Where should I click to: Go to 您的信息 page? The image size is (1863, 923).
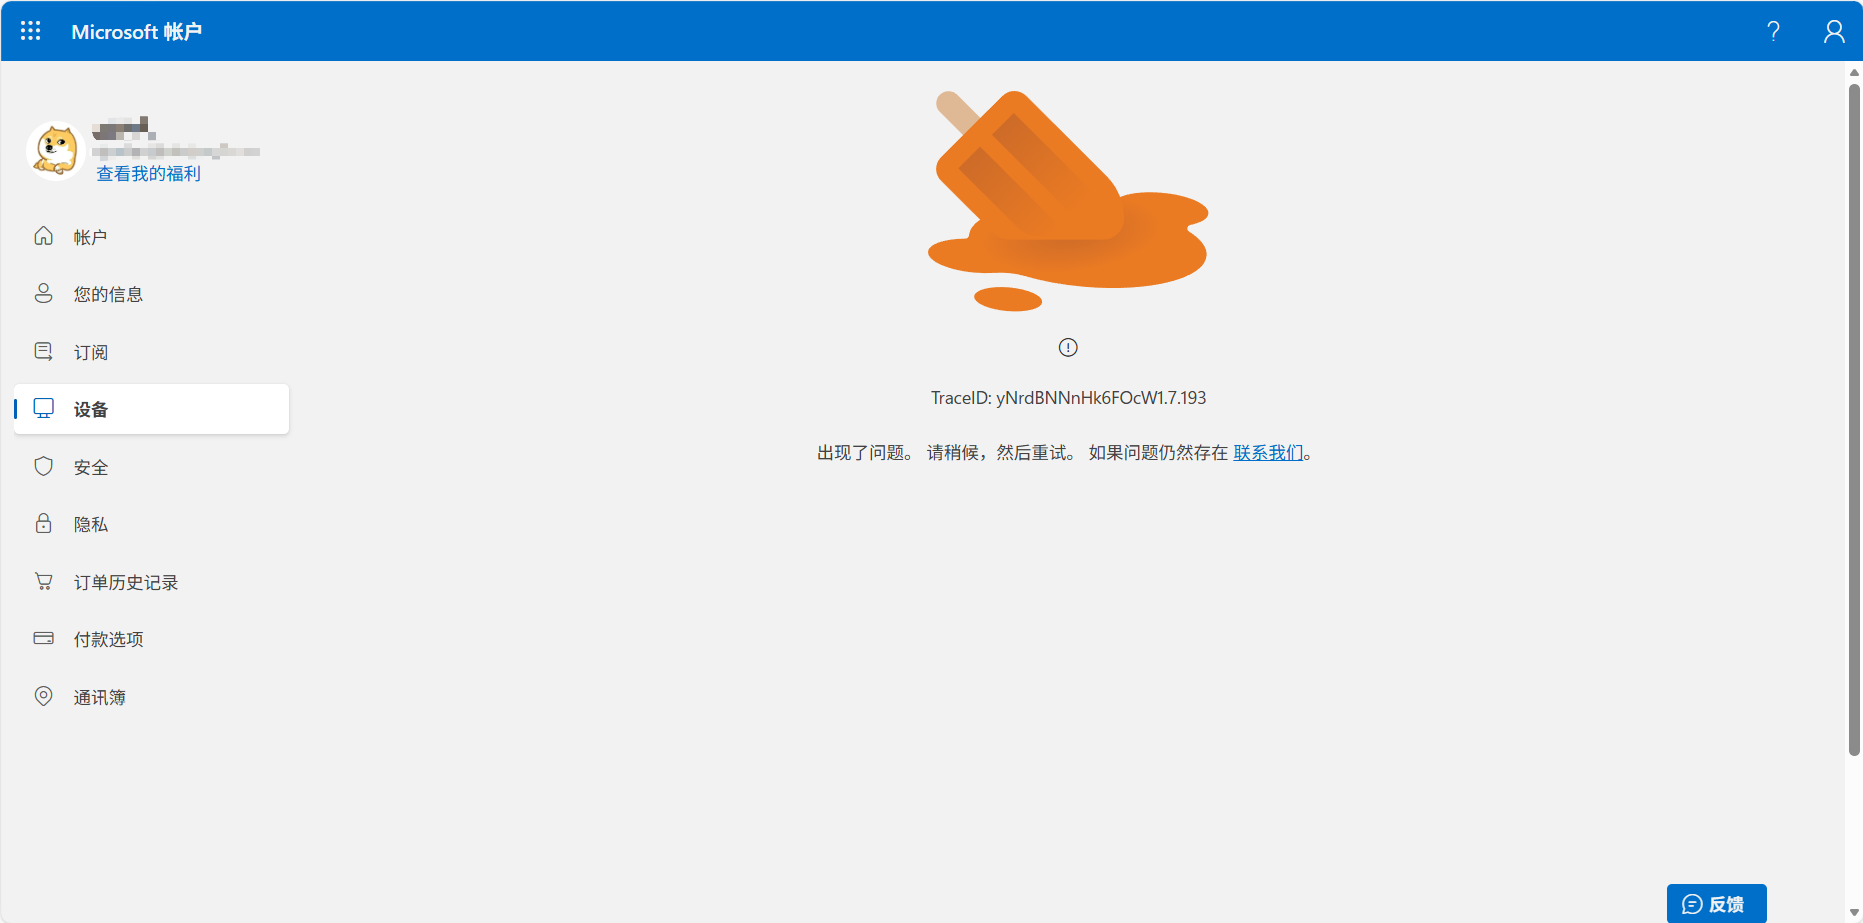click(x=151, y=294)
